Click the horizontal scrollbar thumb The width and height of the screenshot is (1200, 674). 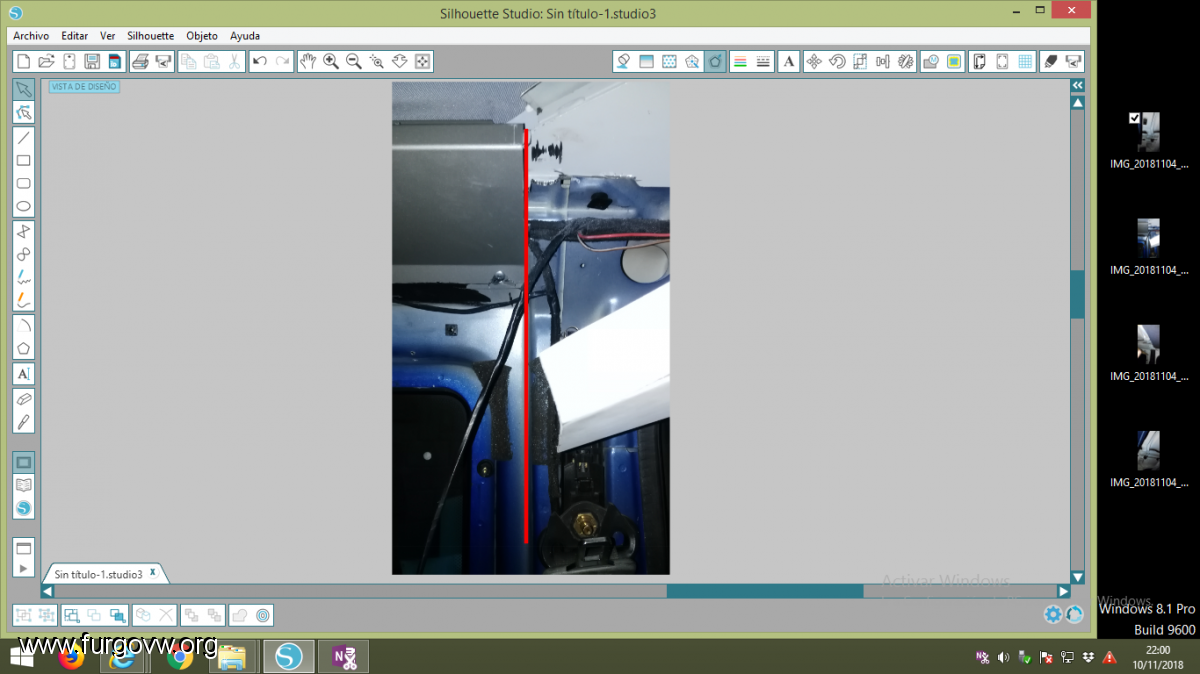[x=764, y=591]
